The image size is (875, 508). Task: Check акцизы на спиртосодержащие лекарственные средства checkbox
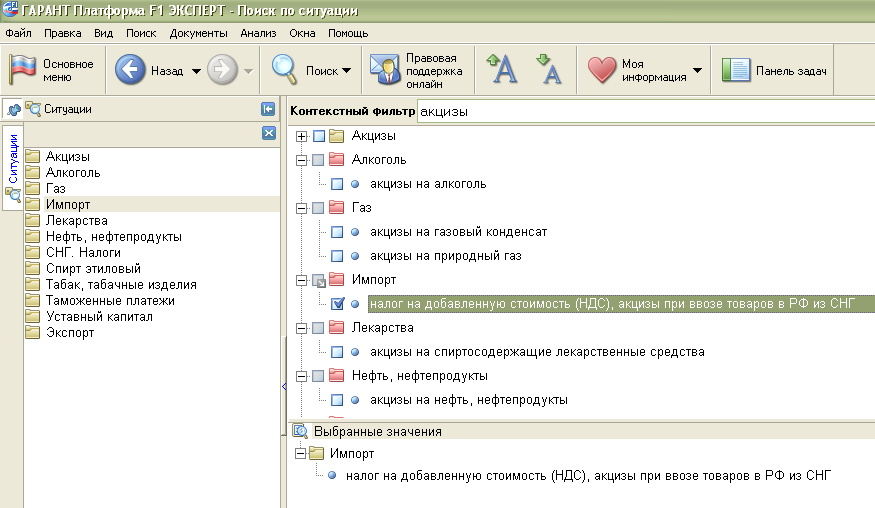click(x=337, y=352)
